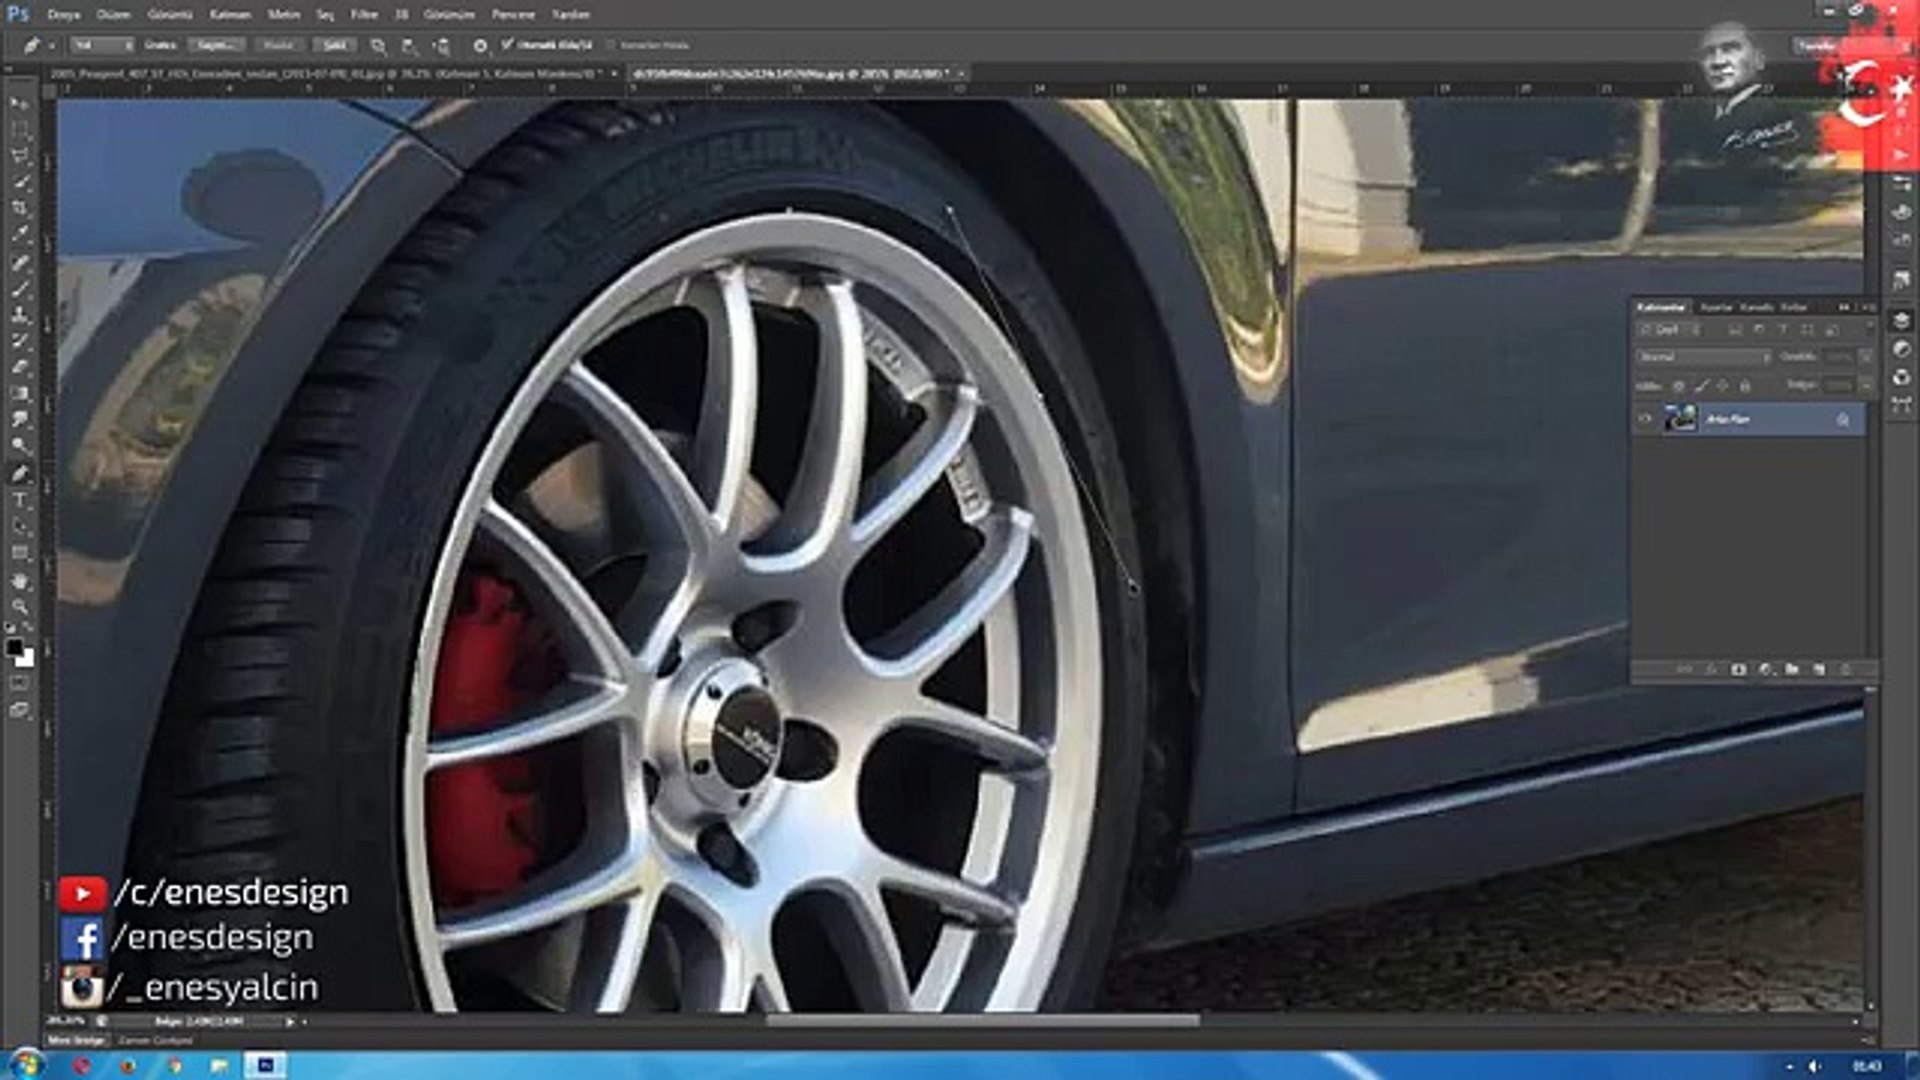Open the Filtre menu

[x=364, y=15]
